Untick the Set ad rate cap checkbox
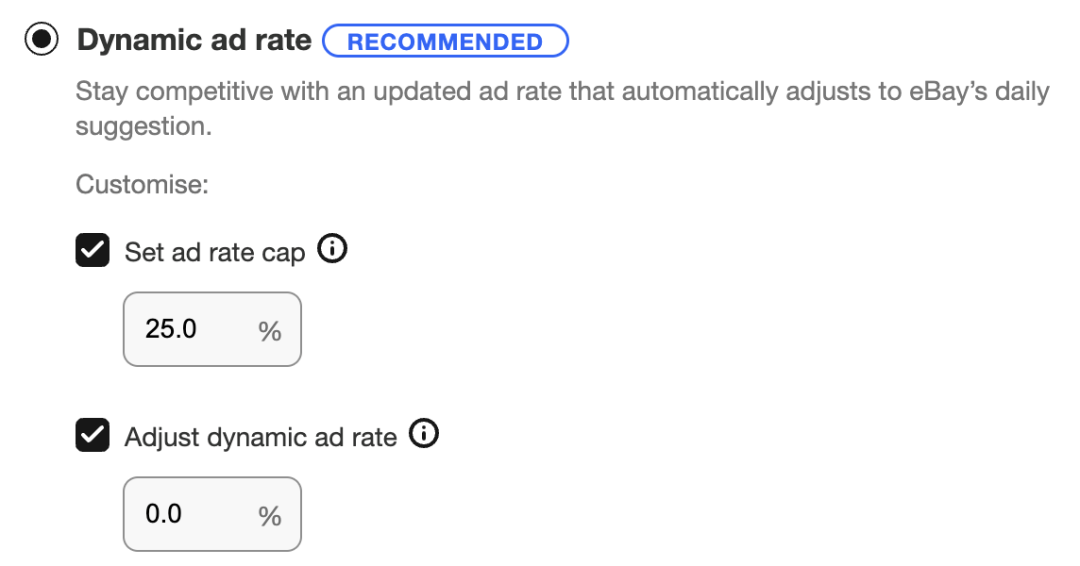This screenshot has width=1080, height=566. click(x=93, y=252)
